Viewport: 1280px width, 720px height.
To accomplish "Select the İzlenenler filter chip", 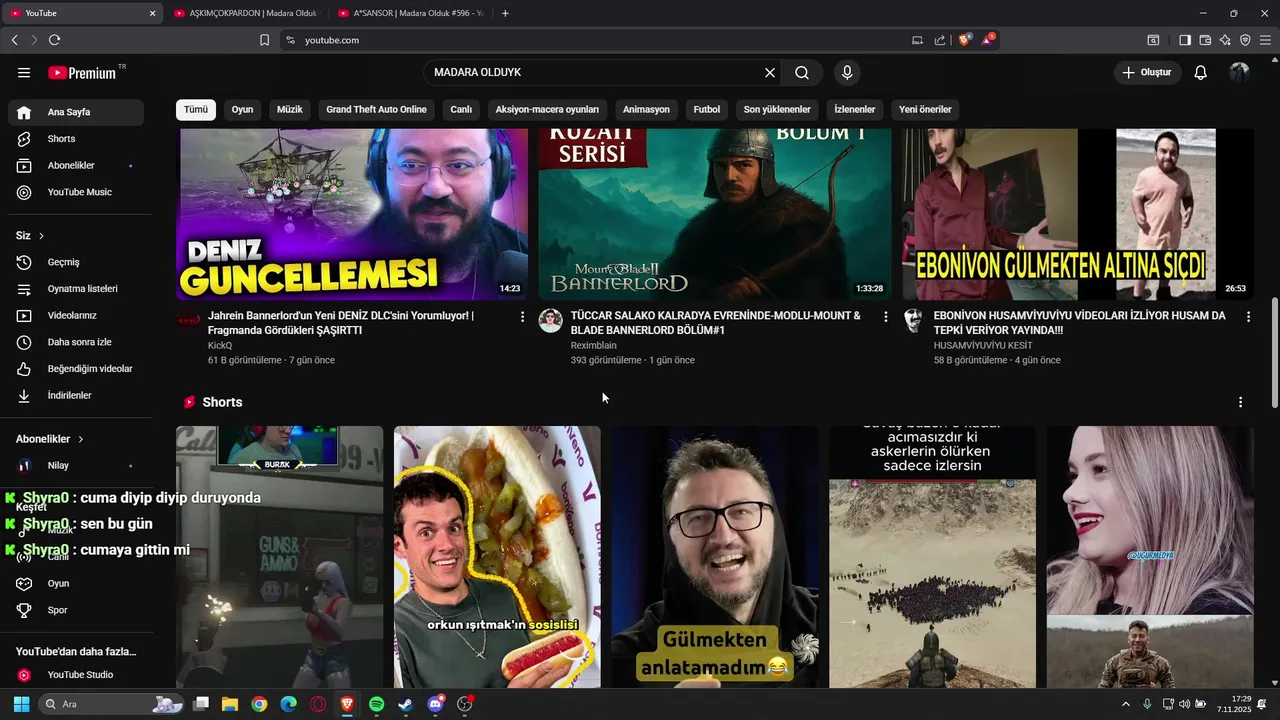I will click(855, 109).
